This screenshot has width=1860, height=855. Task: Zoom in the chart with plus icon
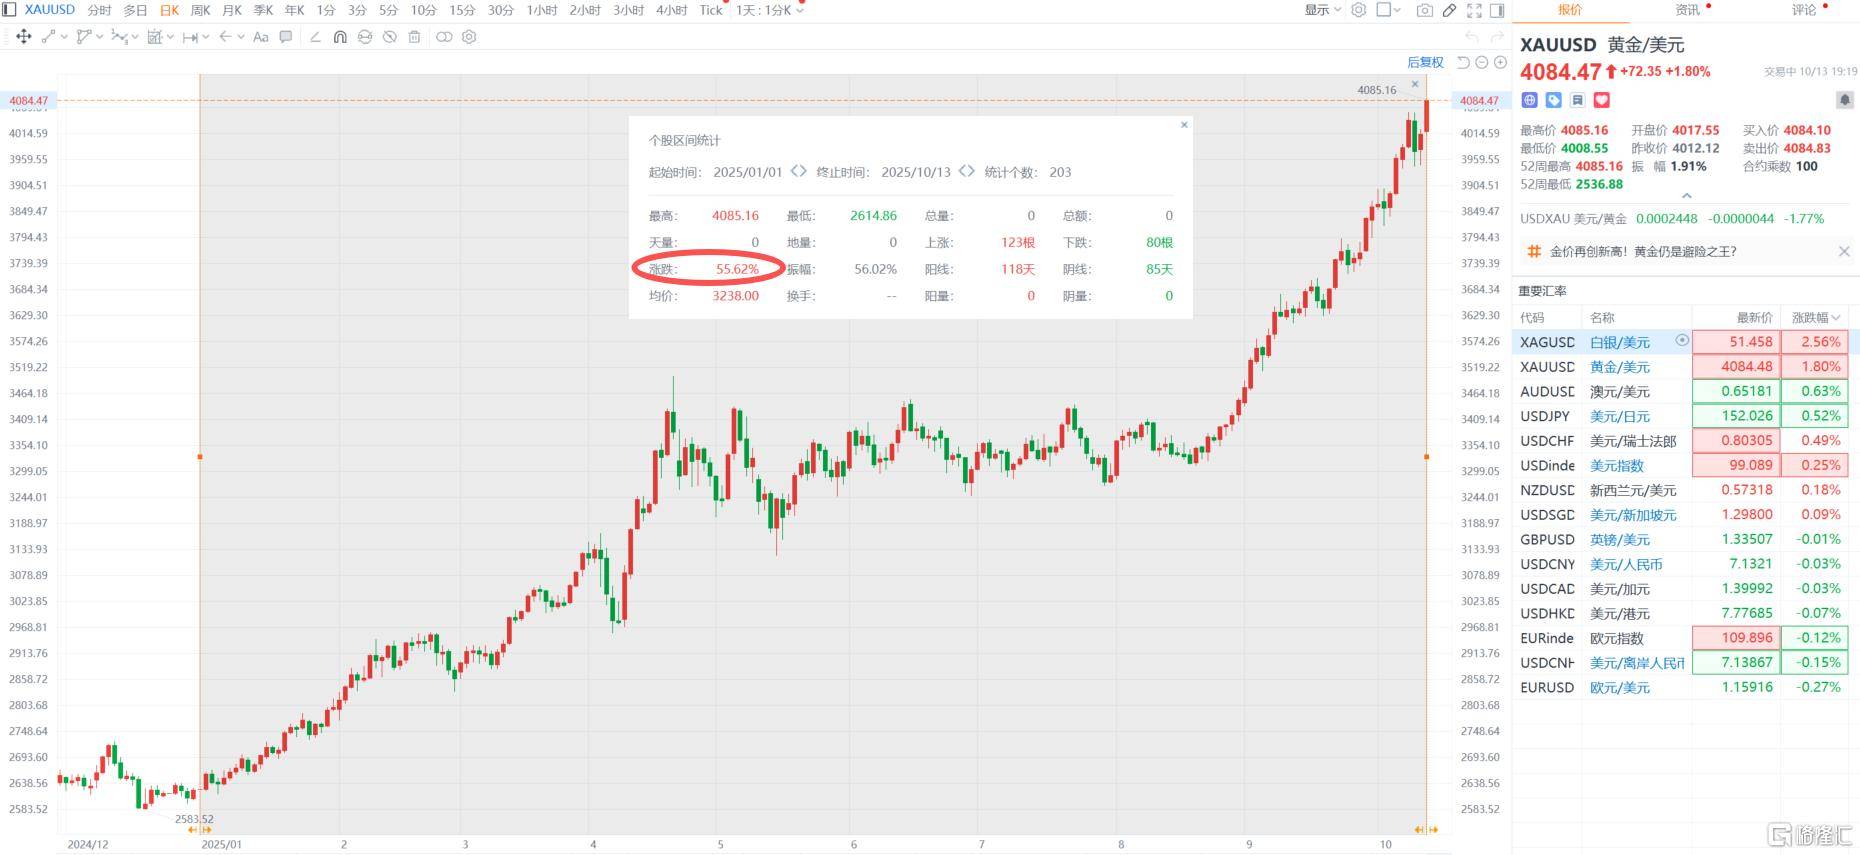[1500, 62]
